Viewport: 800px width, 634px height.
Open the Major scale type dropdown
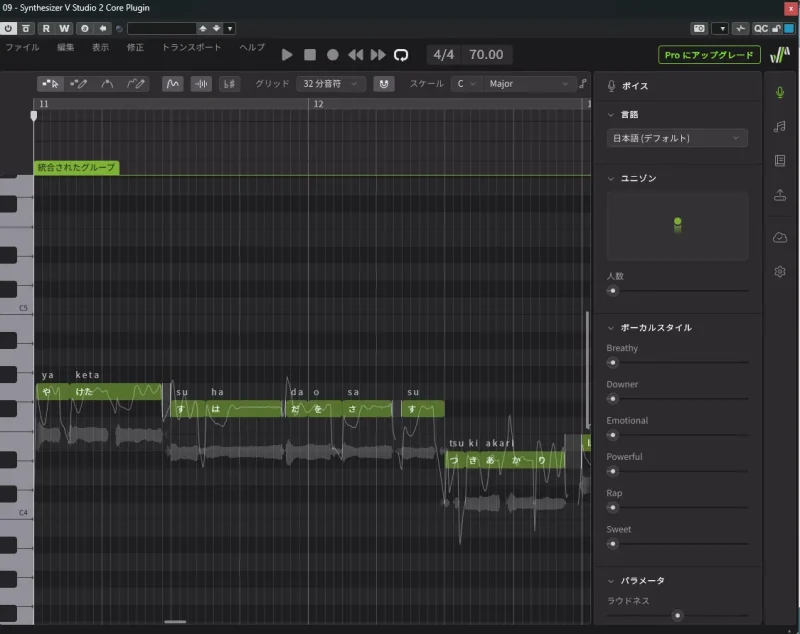(x=528, y=84)
